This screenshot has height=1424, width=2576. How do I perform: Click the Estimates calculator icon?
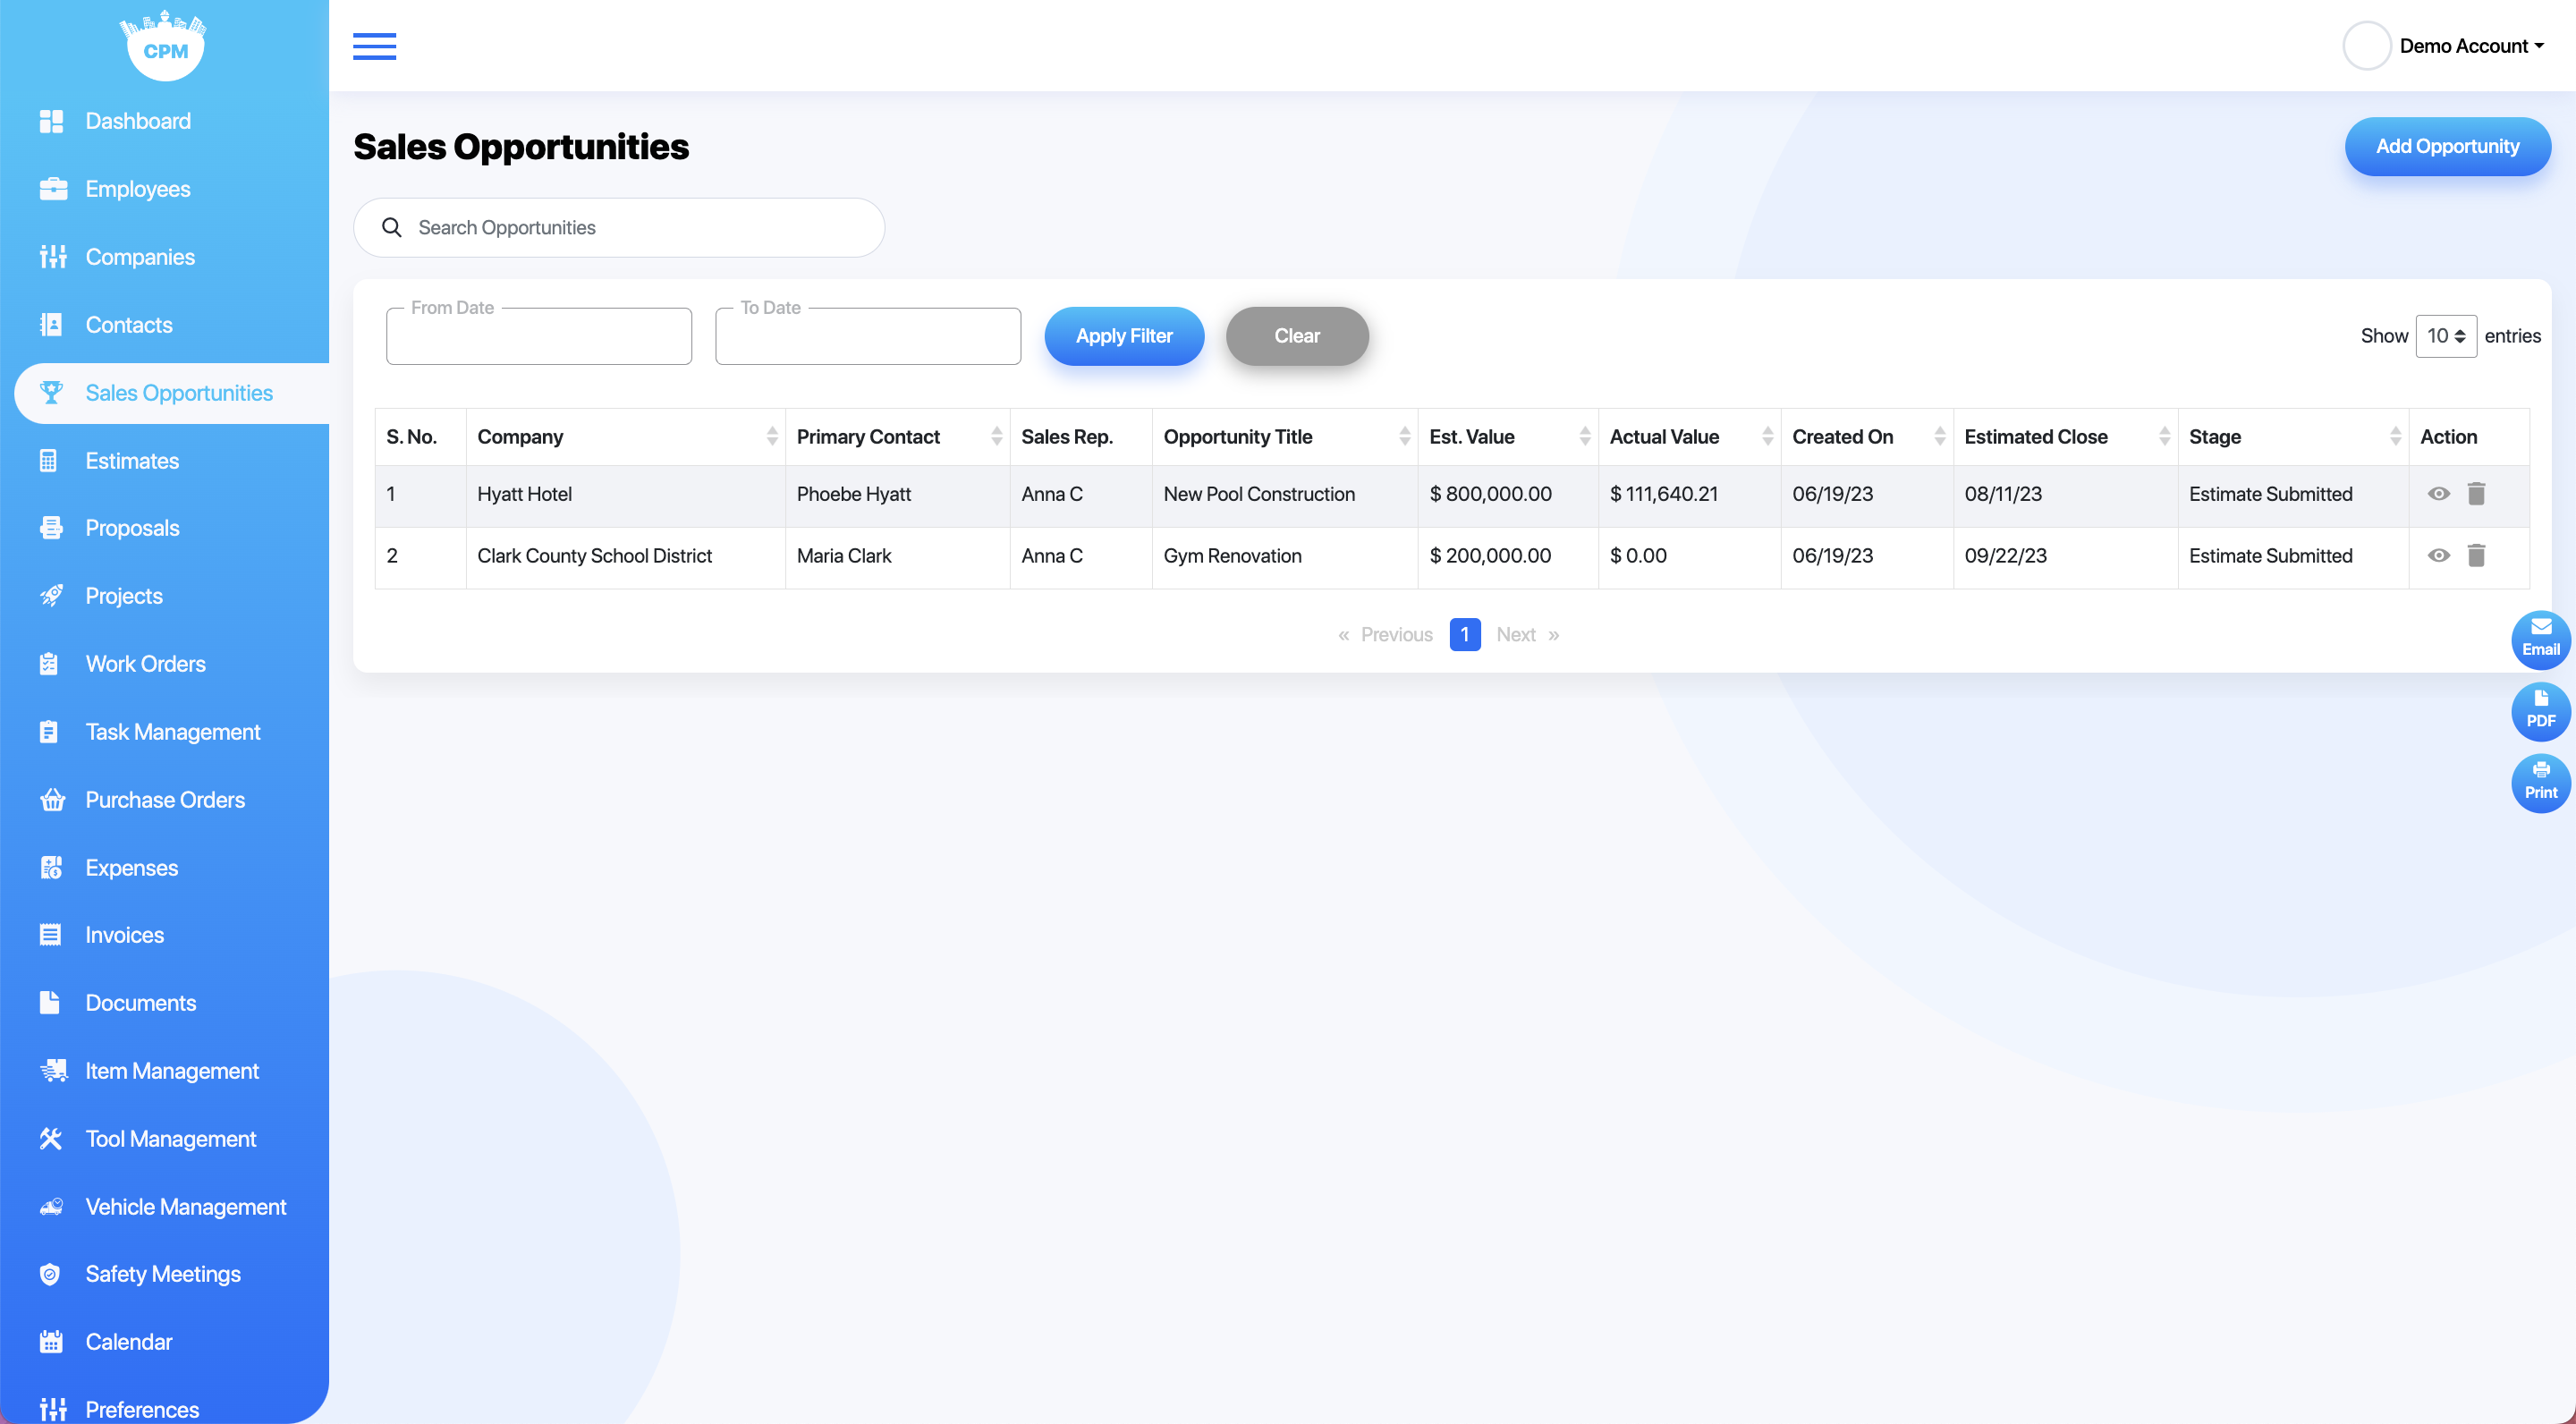48,461
